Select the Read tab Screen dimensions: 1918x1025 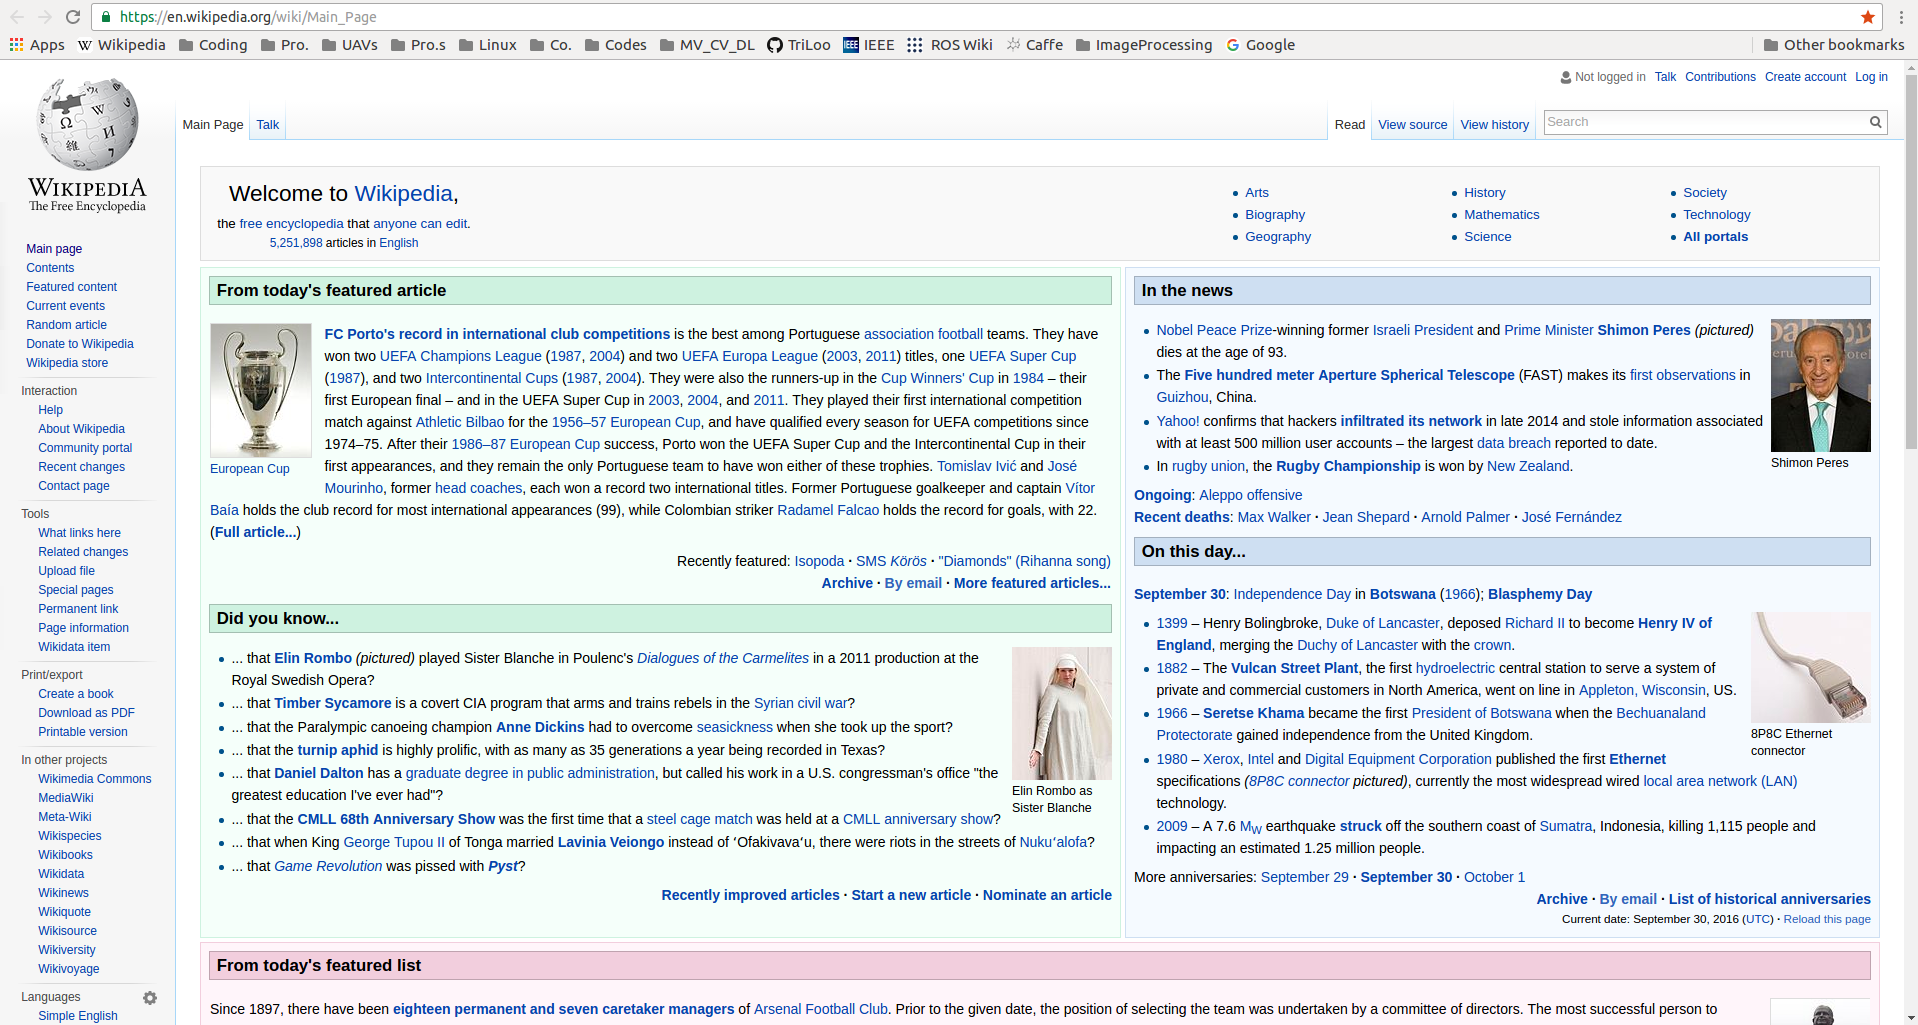point(1350,125)
